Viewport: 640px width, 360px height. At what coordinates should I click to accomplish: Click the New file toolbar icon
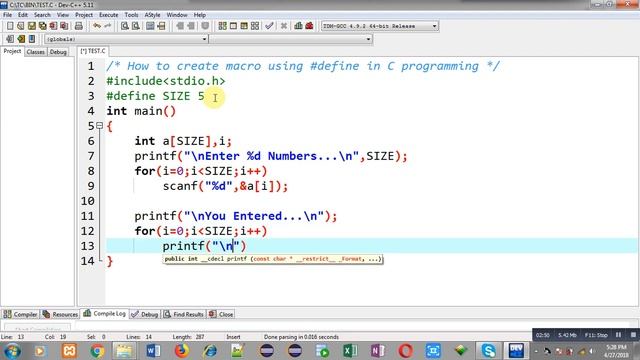pos(10,26)
